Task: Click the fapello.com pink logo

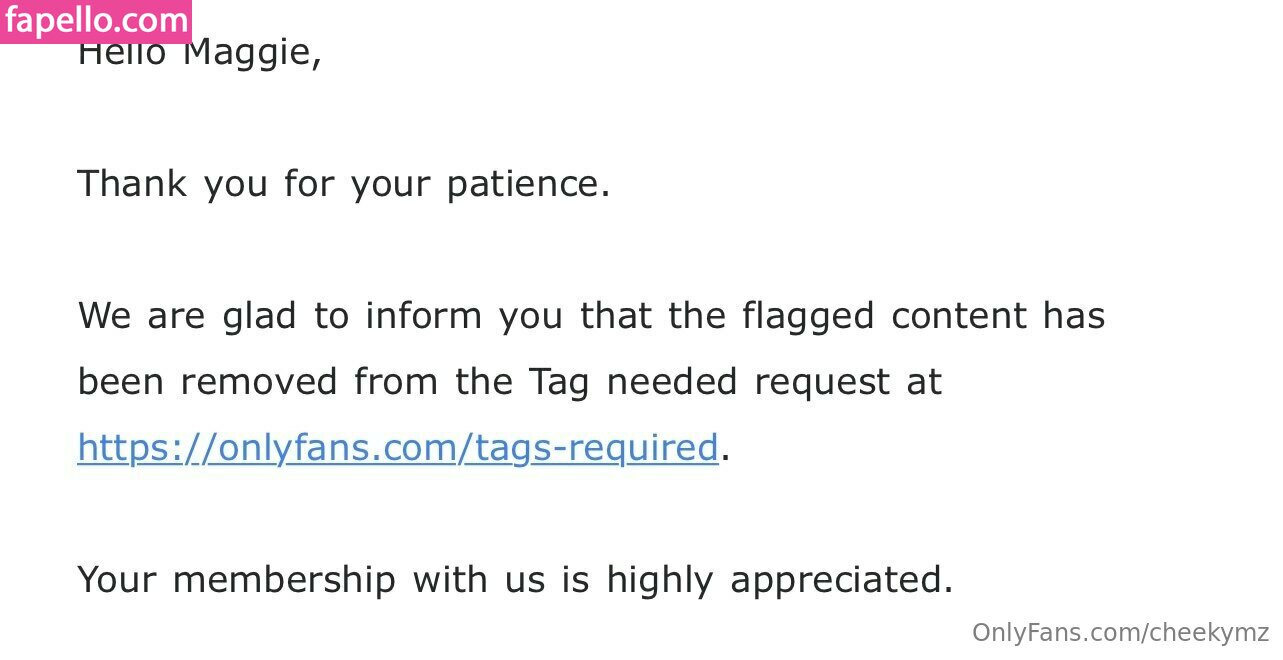Action: coord(96,20)
